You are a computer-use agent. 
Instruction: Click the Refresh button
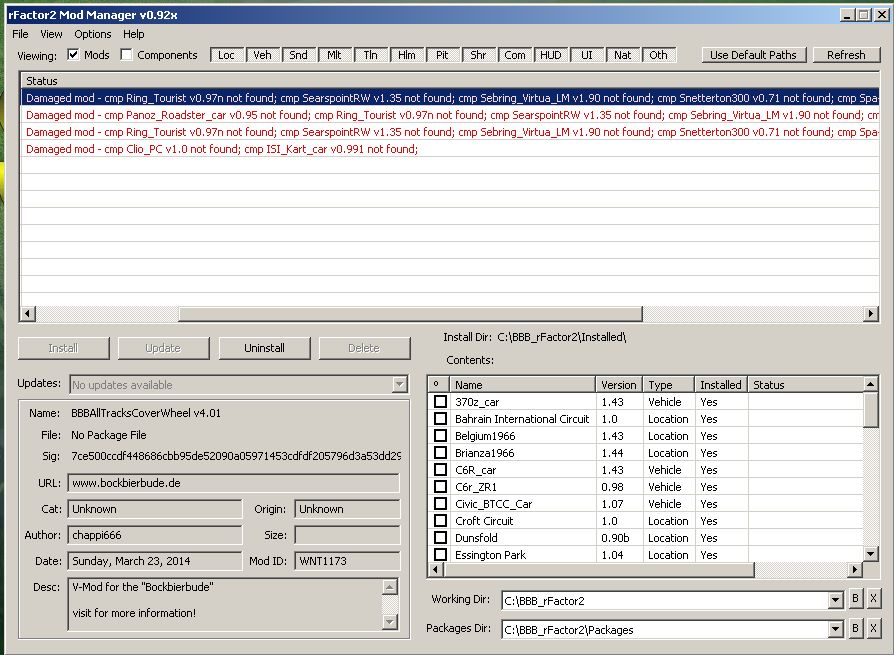pos(846,55)
